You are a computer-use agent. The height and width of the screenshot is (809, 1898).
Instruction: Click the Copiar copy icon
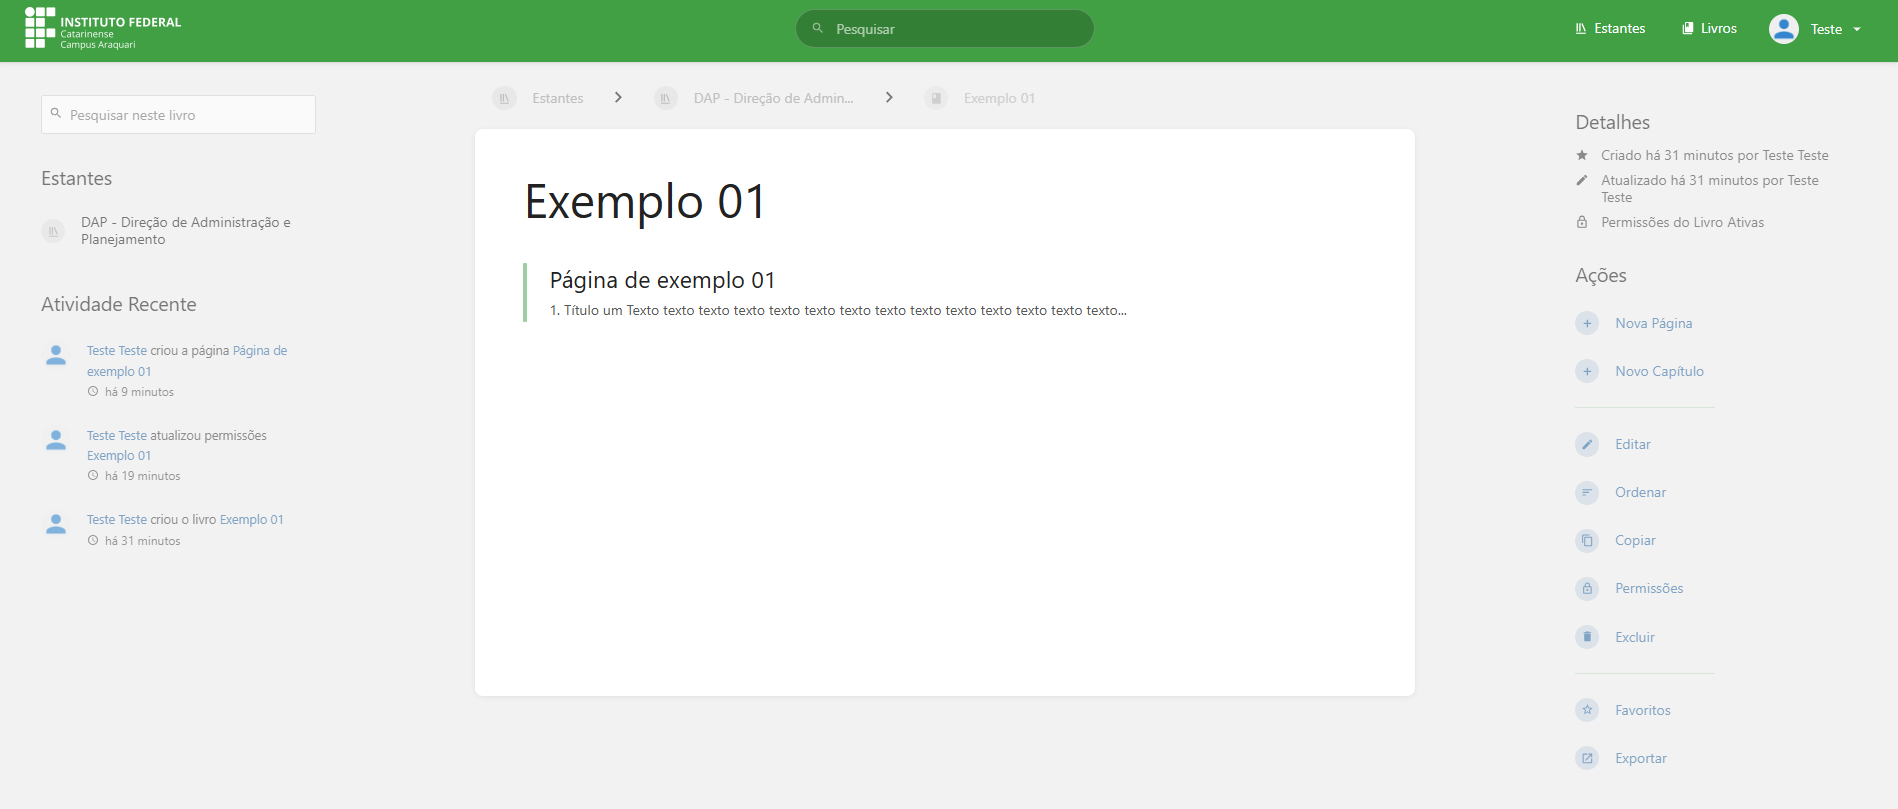(x=1587, y=540)
